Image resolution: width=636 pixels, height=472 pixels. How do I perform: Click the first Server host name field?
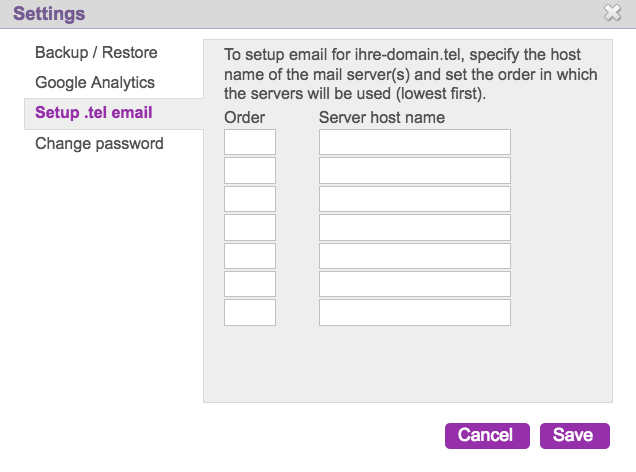pyautogui.click(x=415, y=142)
